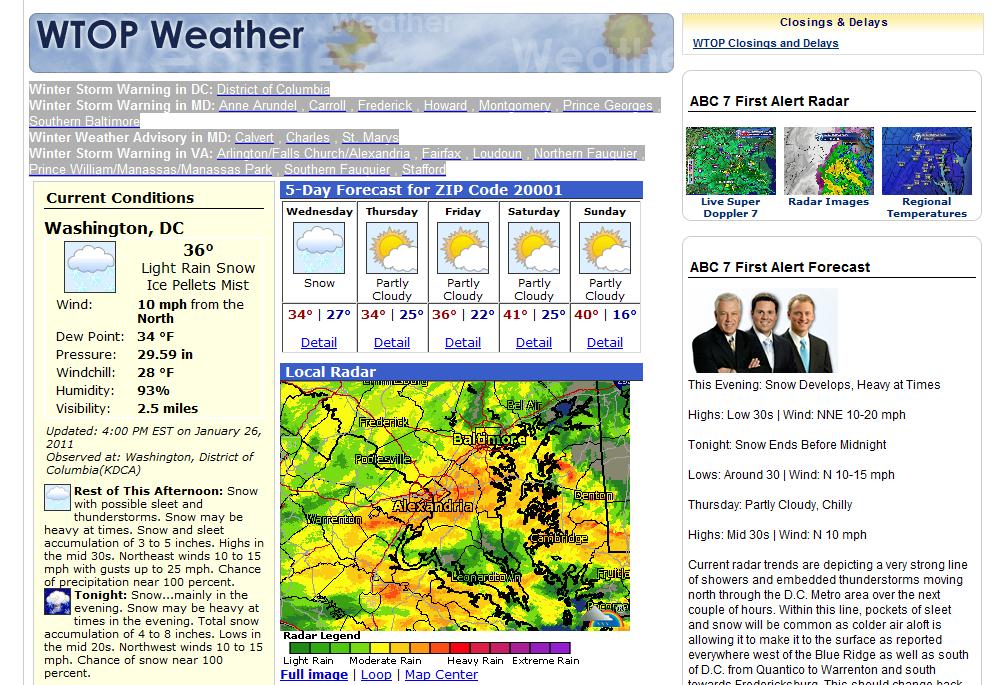
Task: Click the radar legend color scale
Action: [x=428, y=648]
